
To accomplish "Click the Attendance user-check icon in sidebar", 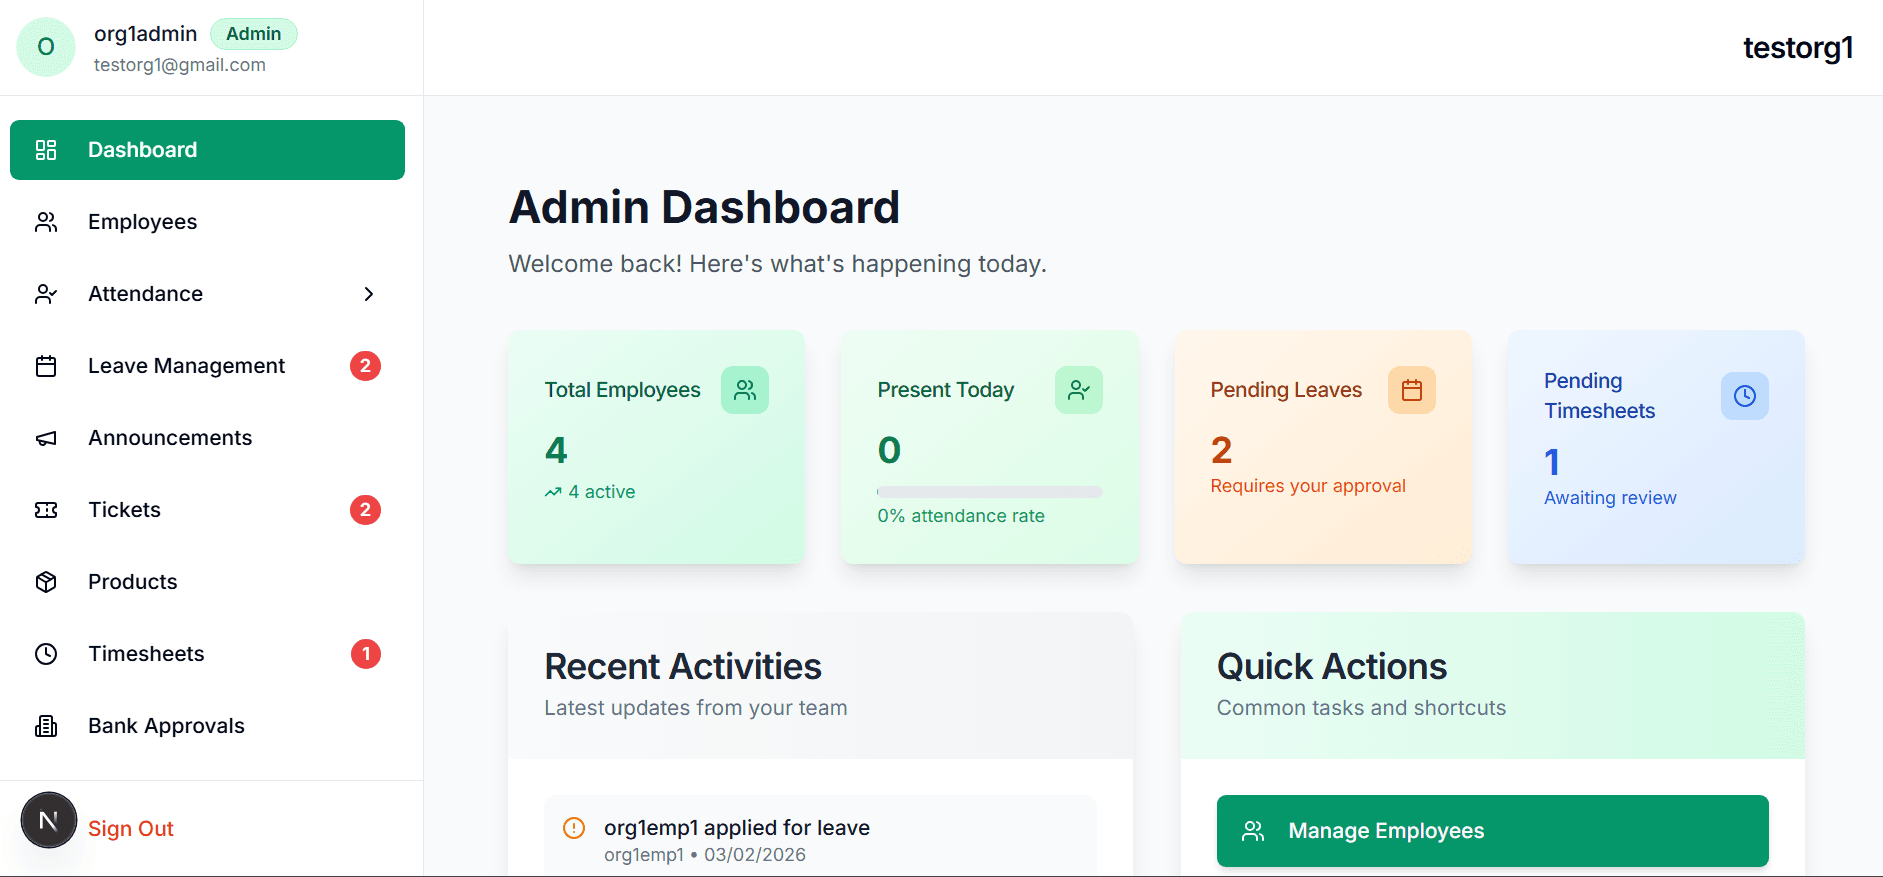I will pos(46,294).
